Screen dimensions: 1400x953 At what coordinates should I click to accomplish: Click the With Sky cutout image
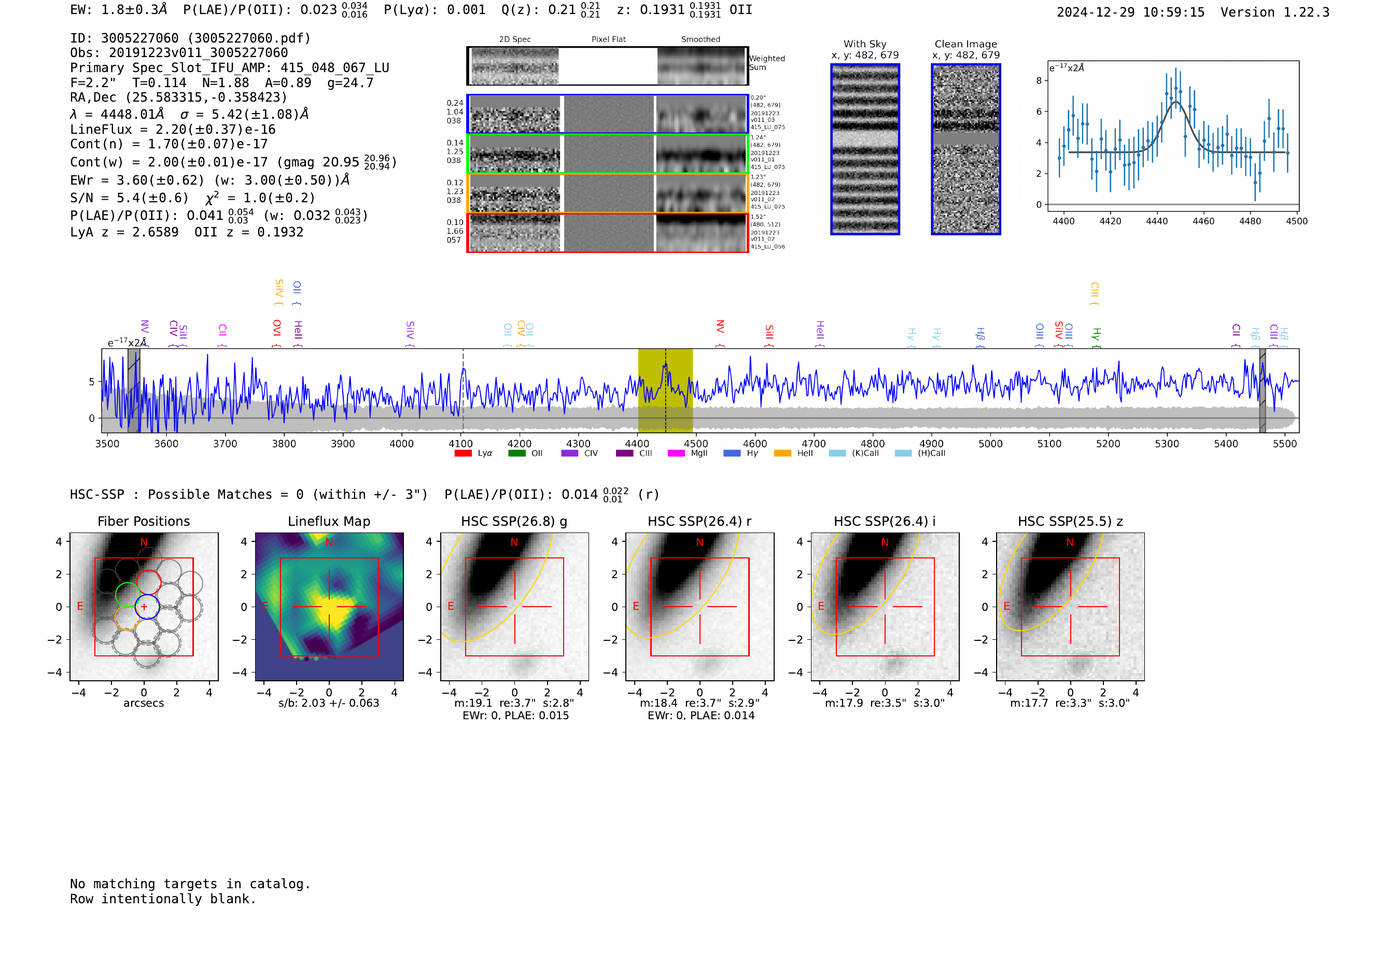865,149
